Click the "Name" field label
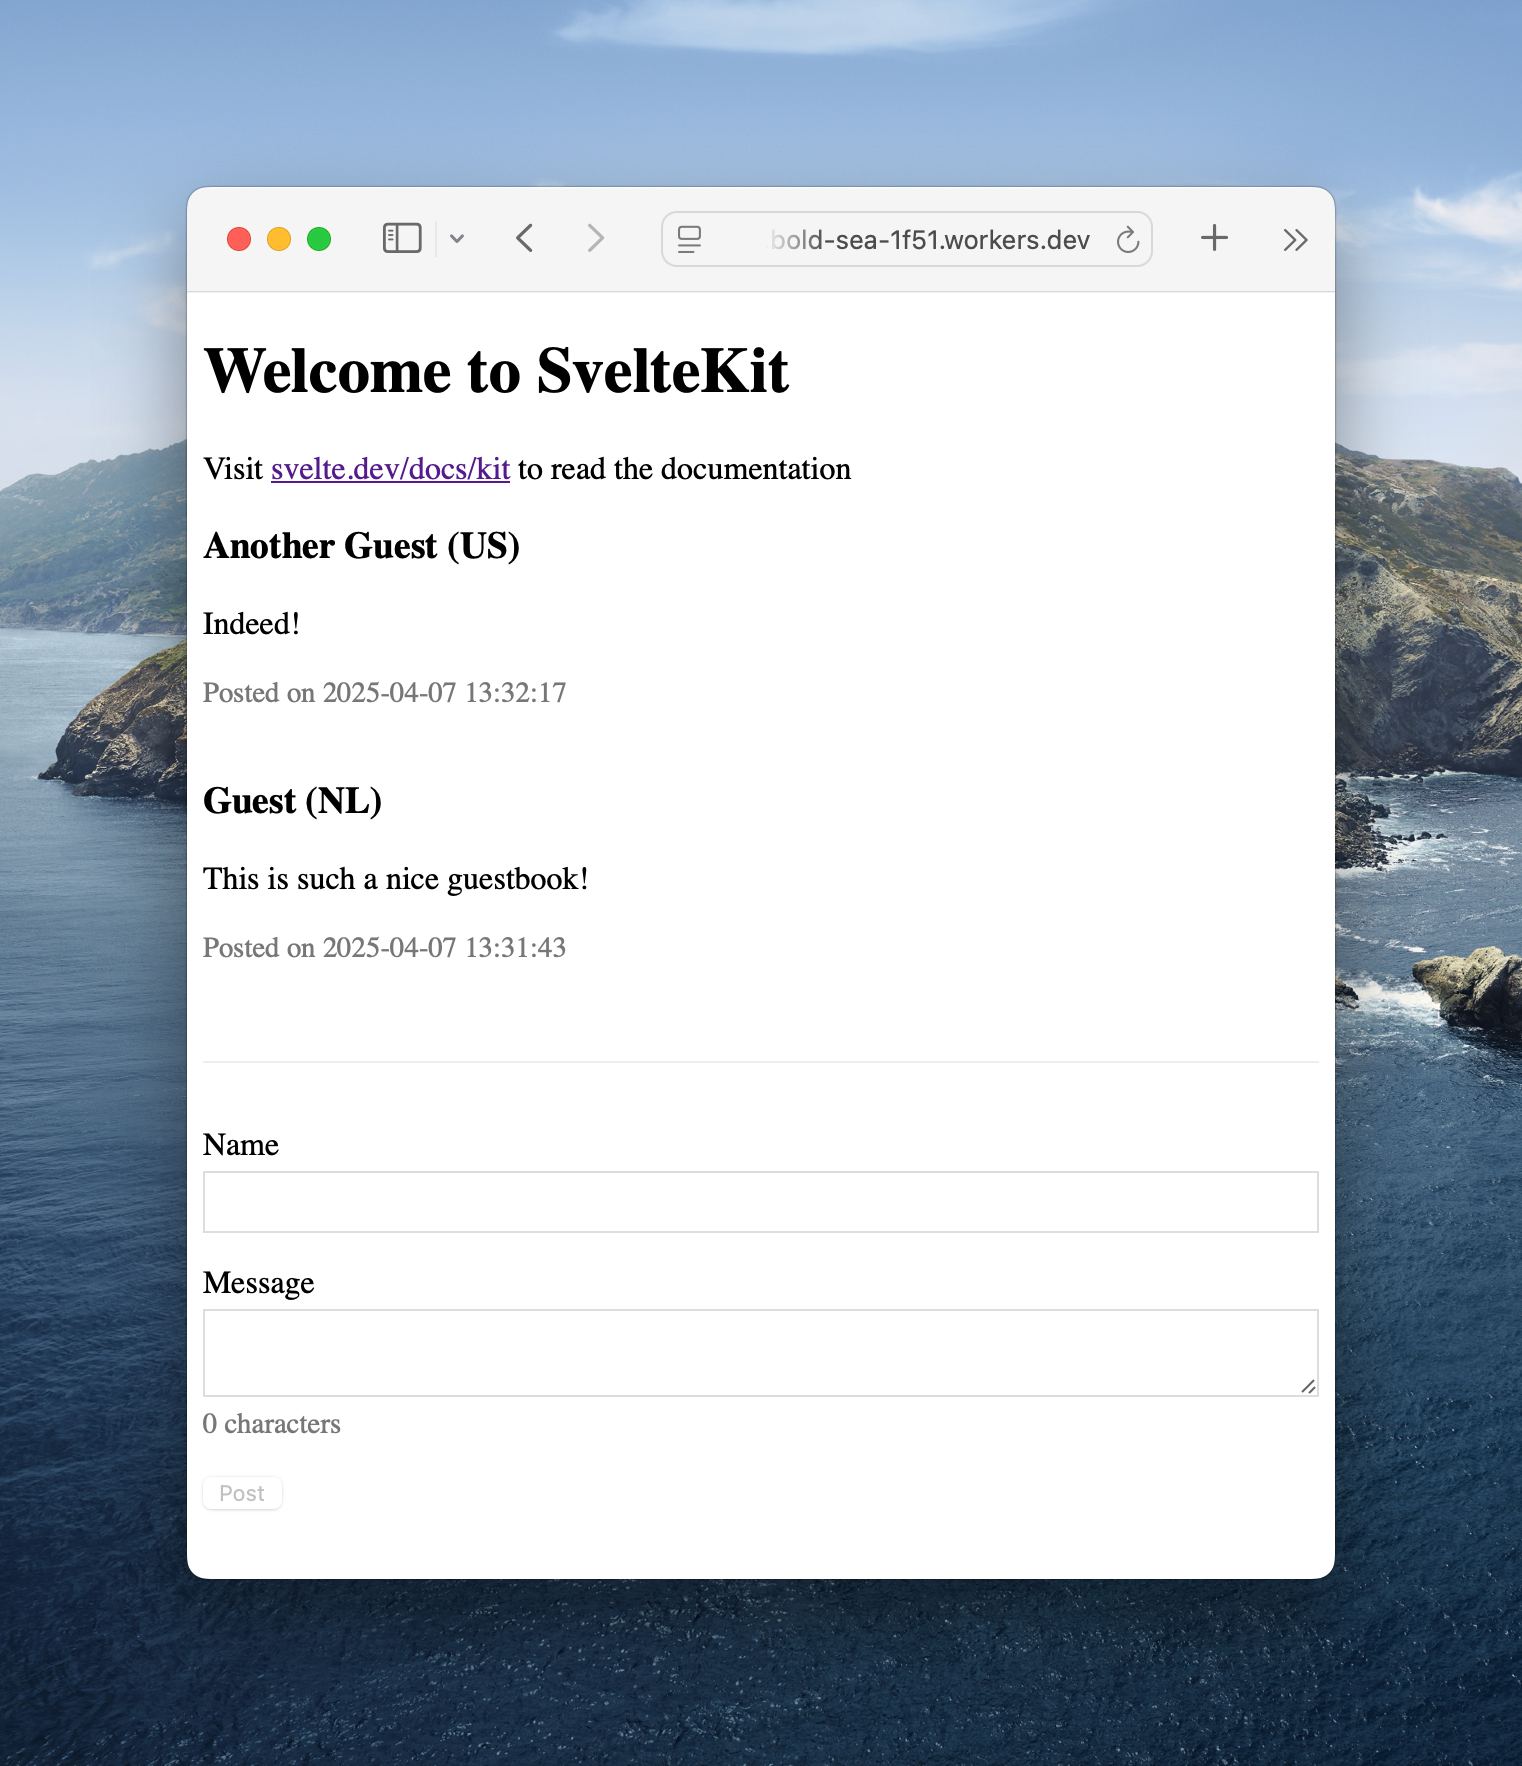The height and width of the screenshot is (1766, 1522). [240, 1145]
